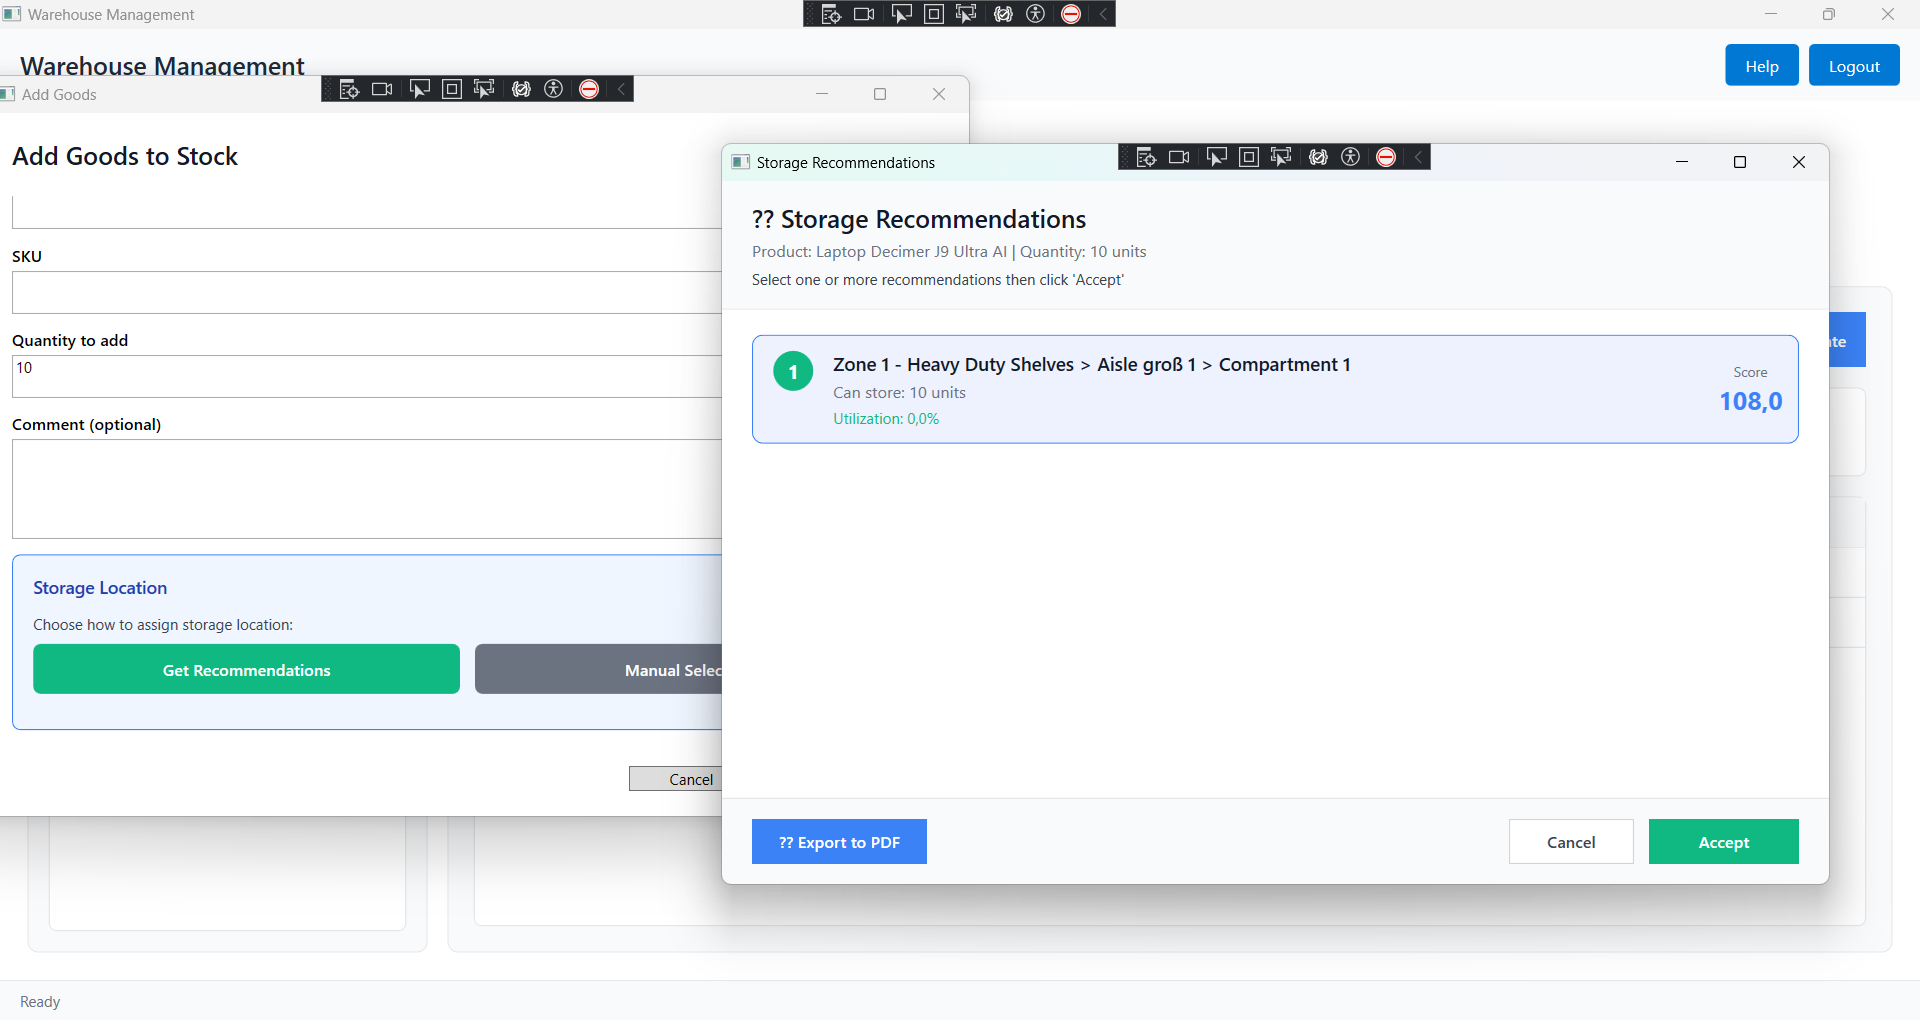This screenshot has height=1020, width=1920.
Task: Click accessibility icon in top main window toolbar
Action: pyautogui.click(x=1036, y=14)
